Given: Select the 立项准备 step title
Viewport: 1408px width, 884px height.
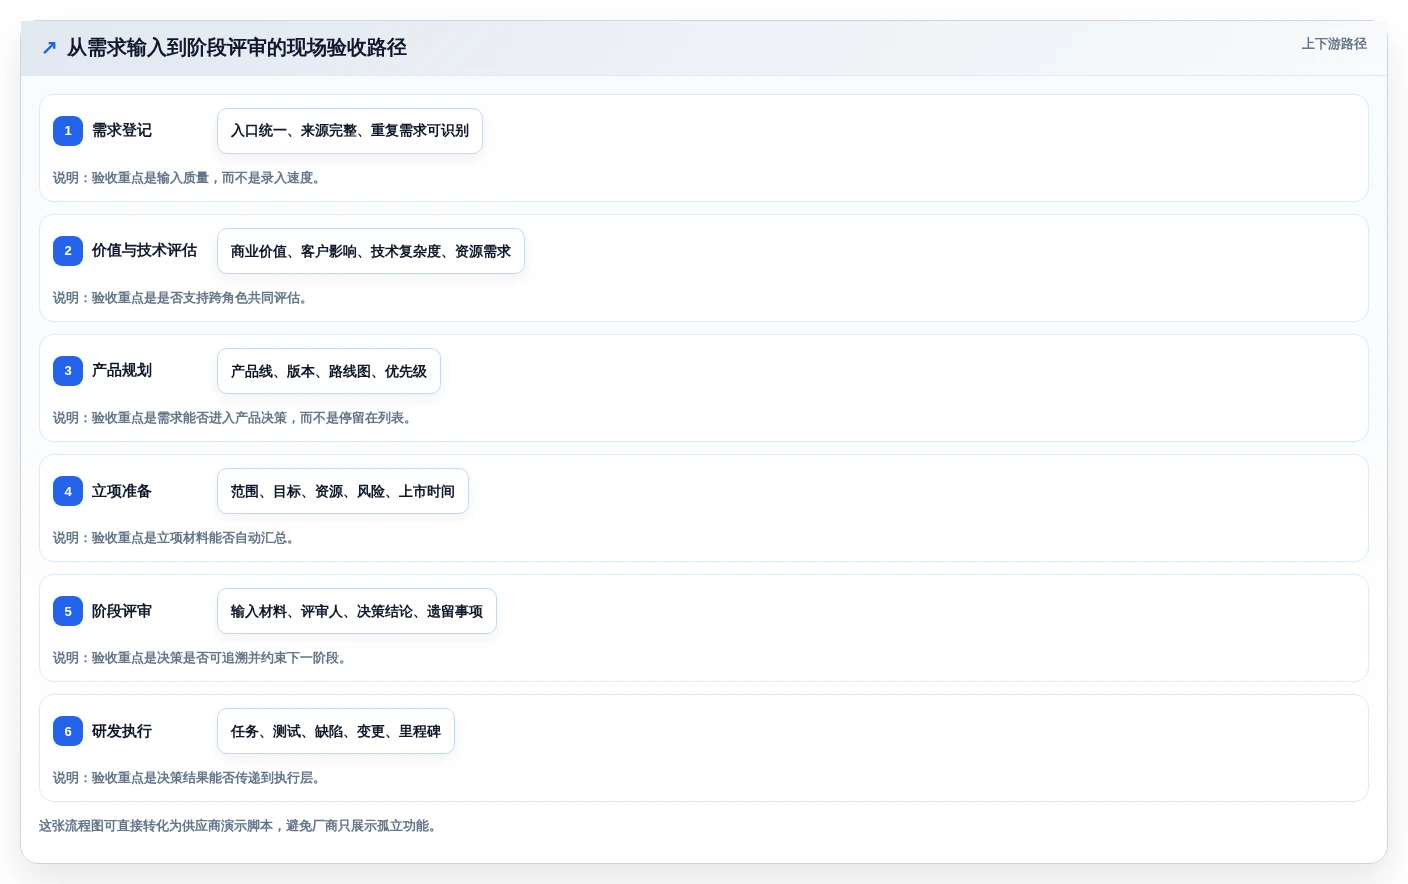Looking at the screenshot, I should click(122, 491).
